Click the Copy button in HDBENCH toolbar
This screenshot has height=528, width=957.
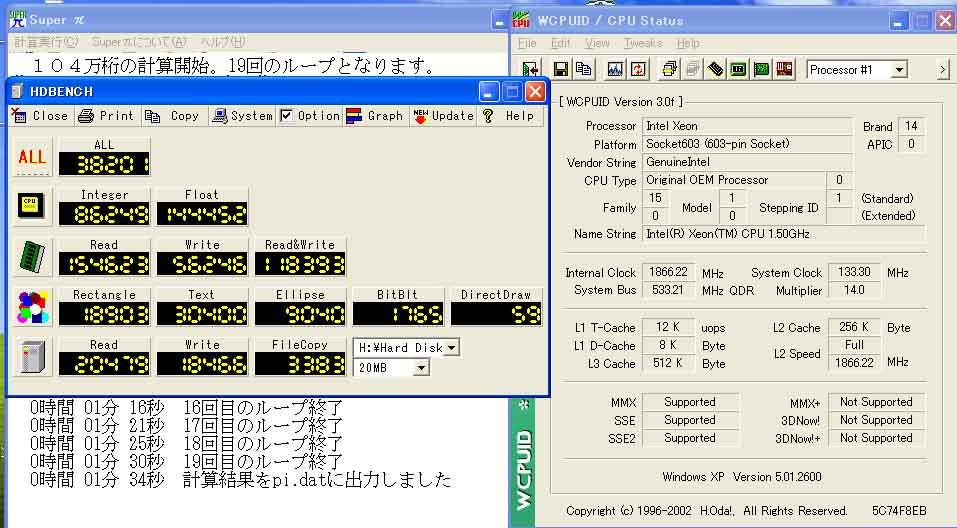(x=172, y=115)
